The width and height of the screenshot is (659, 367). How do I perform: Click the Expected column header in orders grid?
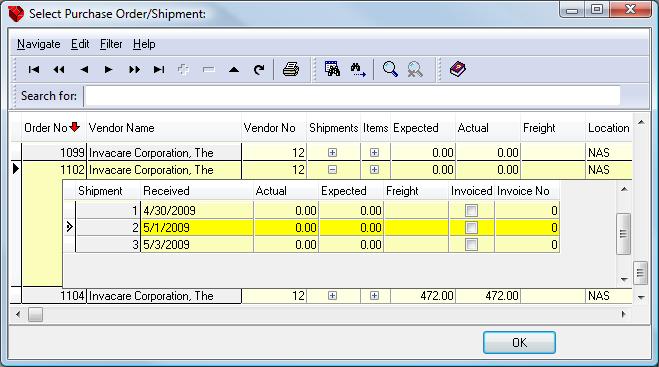pos(423,128)
